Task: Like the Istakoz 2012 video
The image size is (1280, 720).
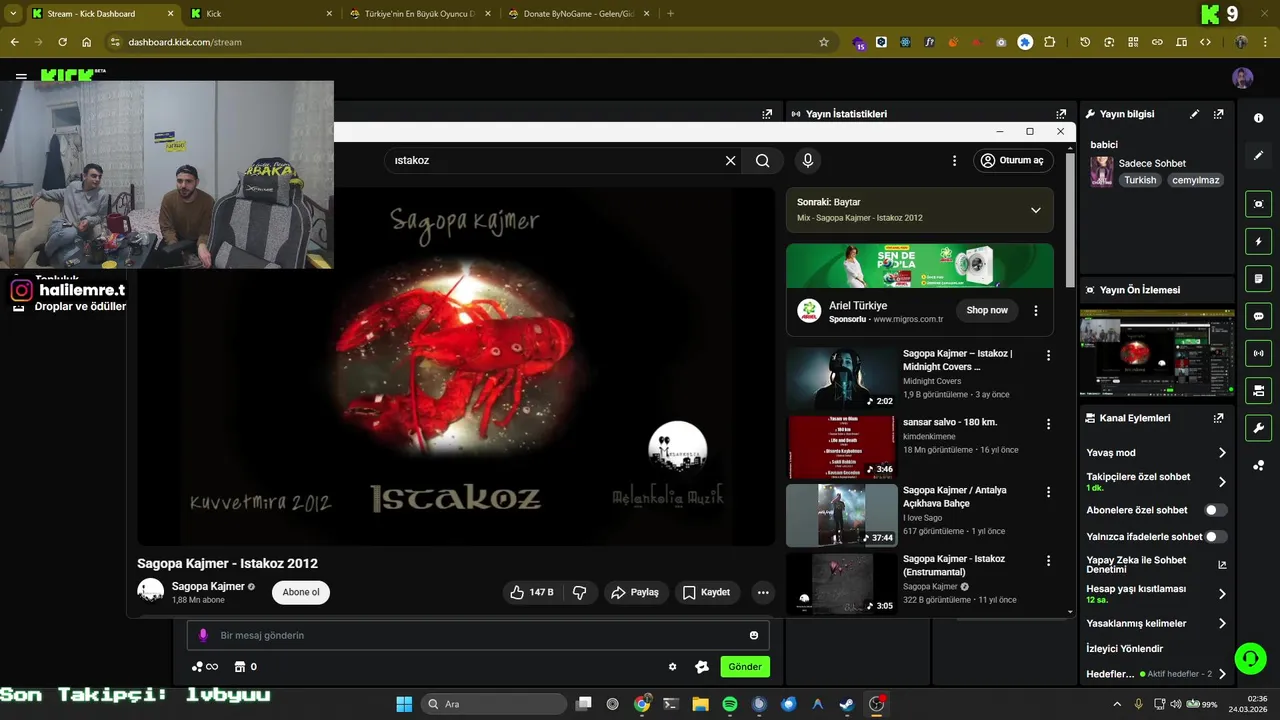Action: pos(533,592)
